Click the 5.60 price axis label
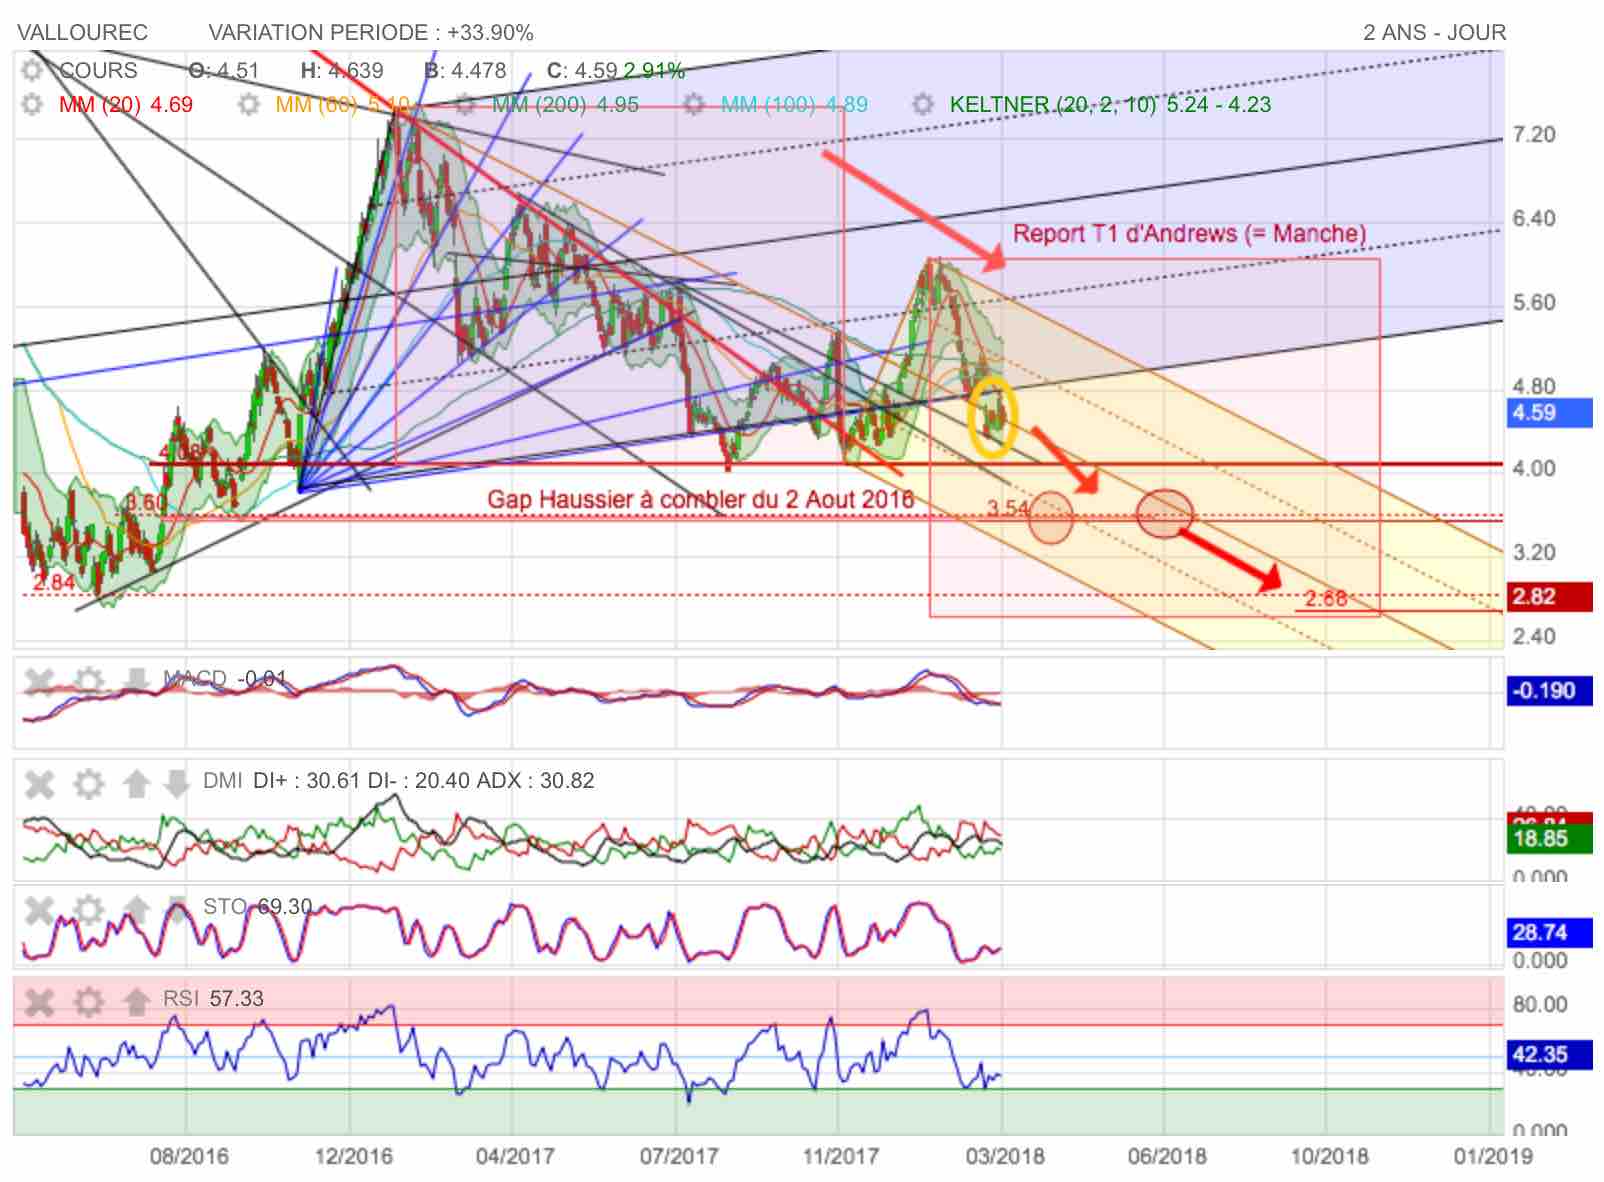The image size is (1604, 1182). click(1534, 302)
